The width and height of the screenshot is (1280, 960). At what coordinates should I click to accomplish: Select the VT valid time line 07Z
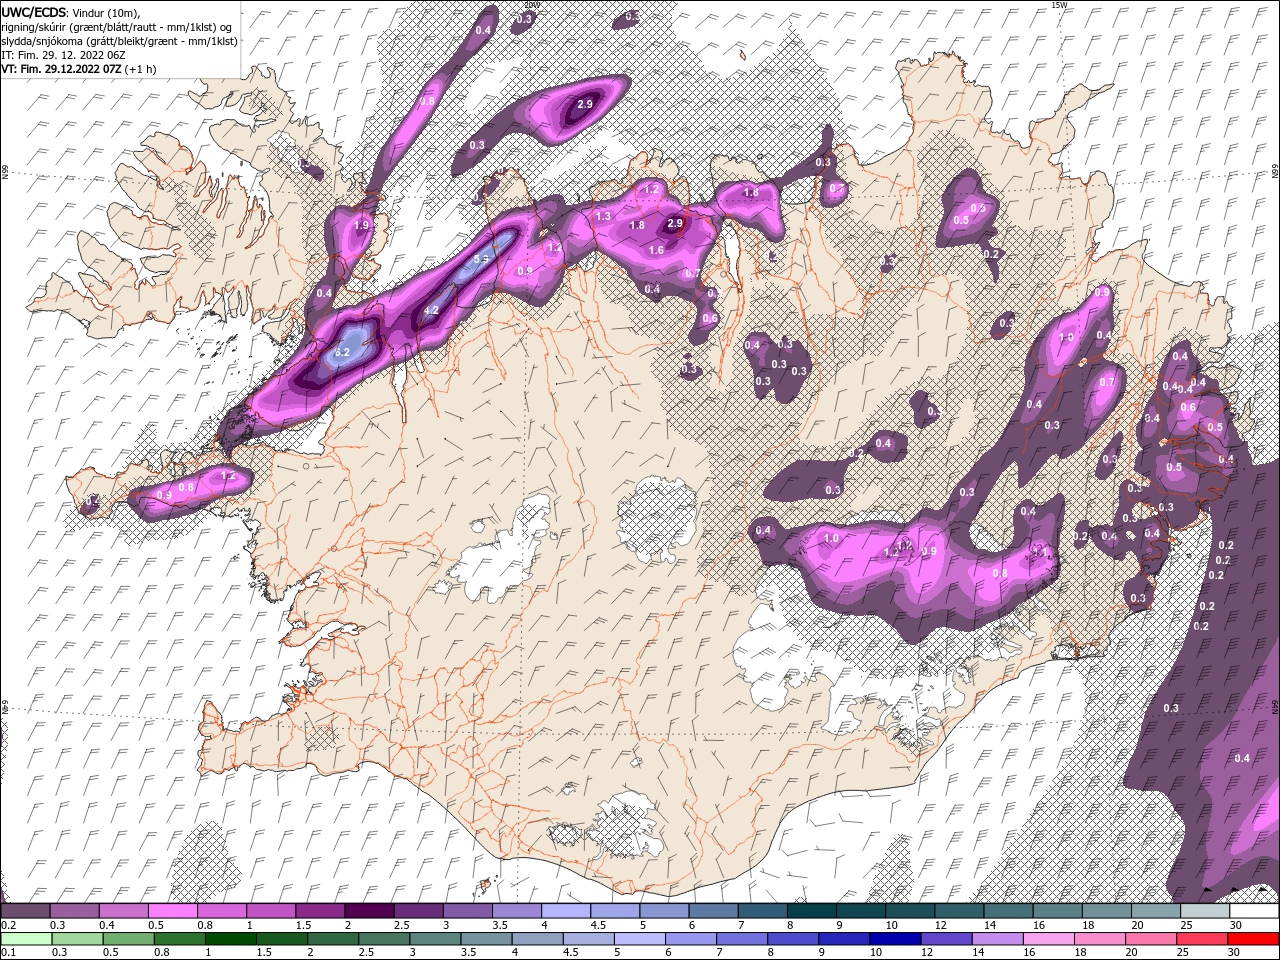[x=77, y=69]
